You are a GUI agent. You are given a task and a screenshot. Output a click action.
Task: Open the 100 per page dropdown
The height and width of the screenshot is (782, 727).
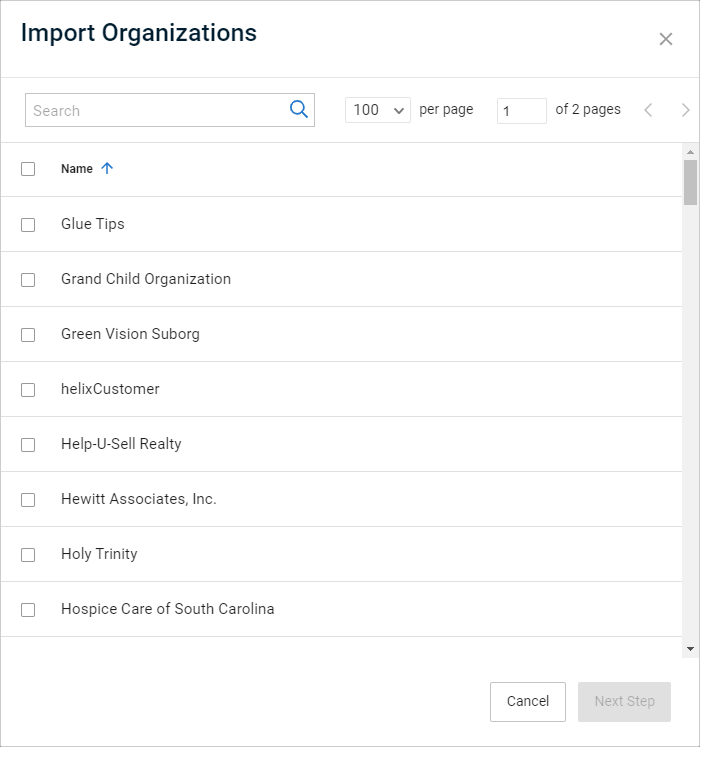click(x=377, y=110)
